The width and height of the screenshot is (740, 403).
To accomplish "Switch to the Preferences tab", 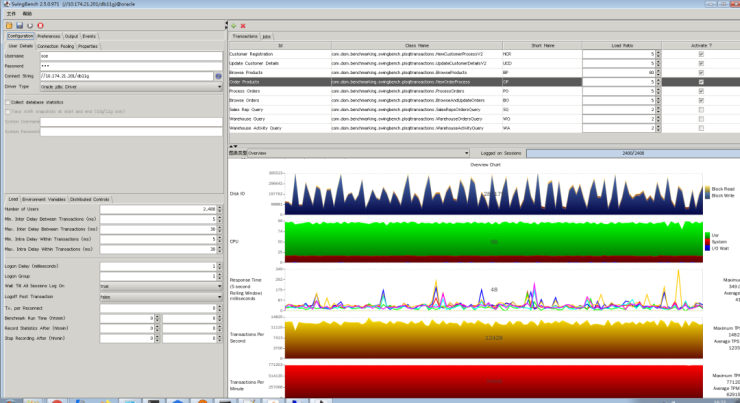I will [49, 36].
